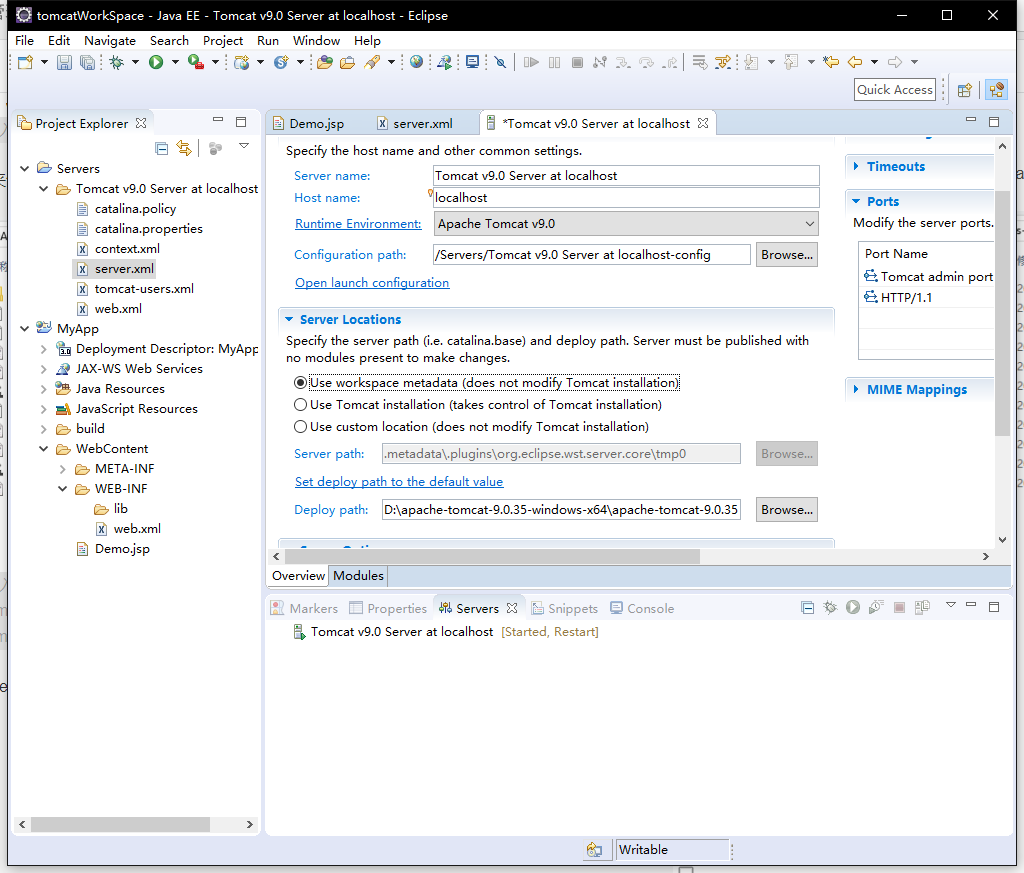This screenshot has height=873, width=1024.
Task: Start the server in debug mode from Servers view
Action: point(830,607)
